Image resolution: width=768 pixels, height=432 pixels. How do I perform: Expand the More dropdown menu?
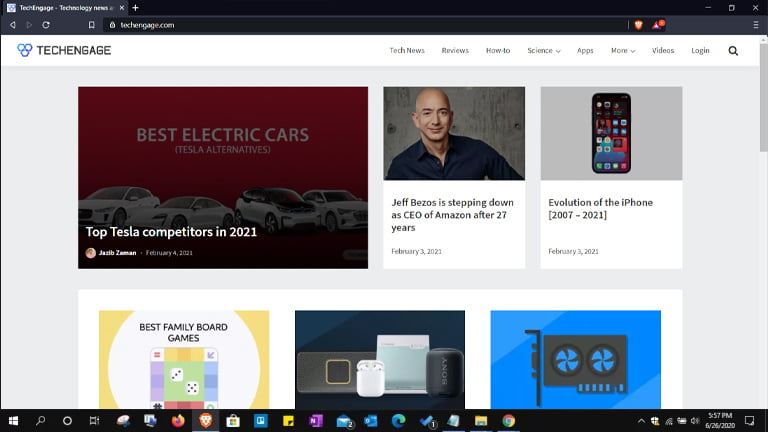[x=623, y=50]
